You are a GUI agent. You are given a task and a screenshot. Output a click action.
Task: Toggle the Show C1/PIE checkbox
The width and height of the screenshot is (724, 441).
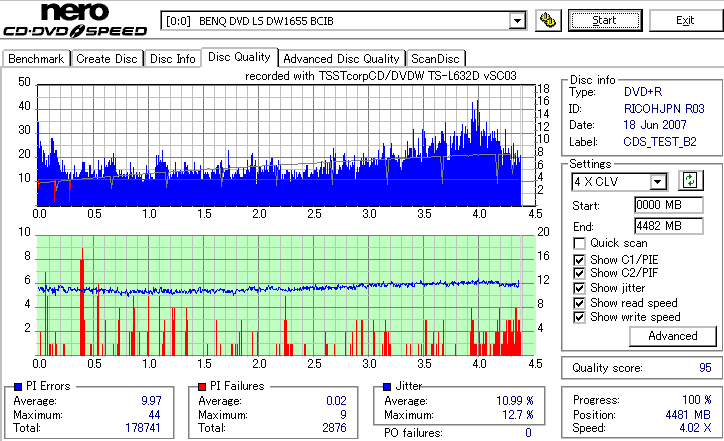pyautogui.click(x=579, y=260)
